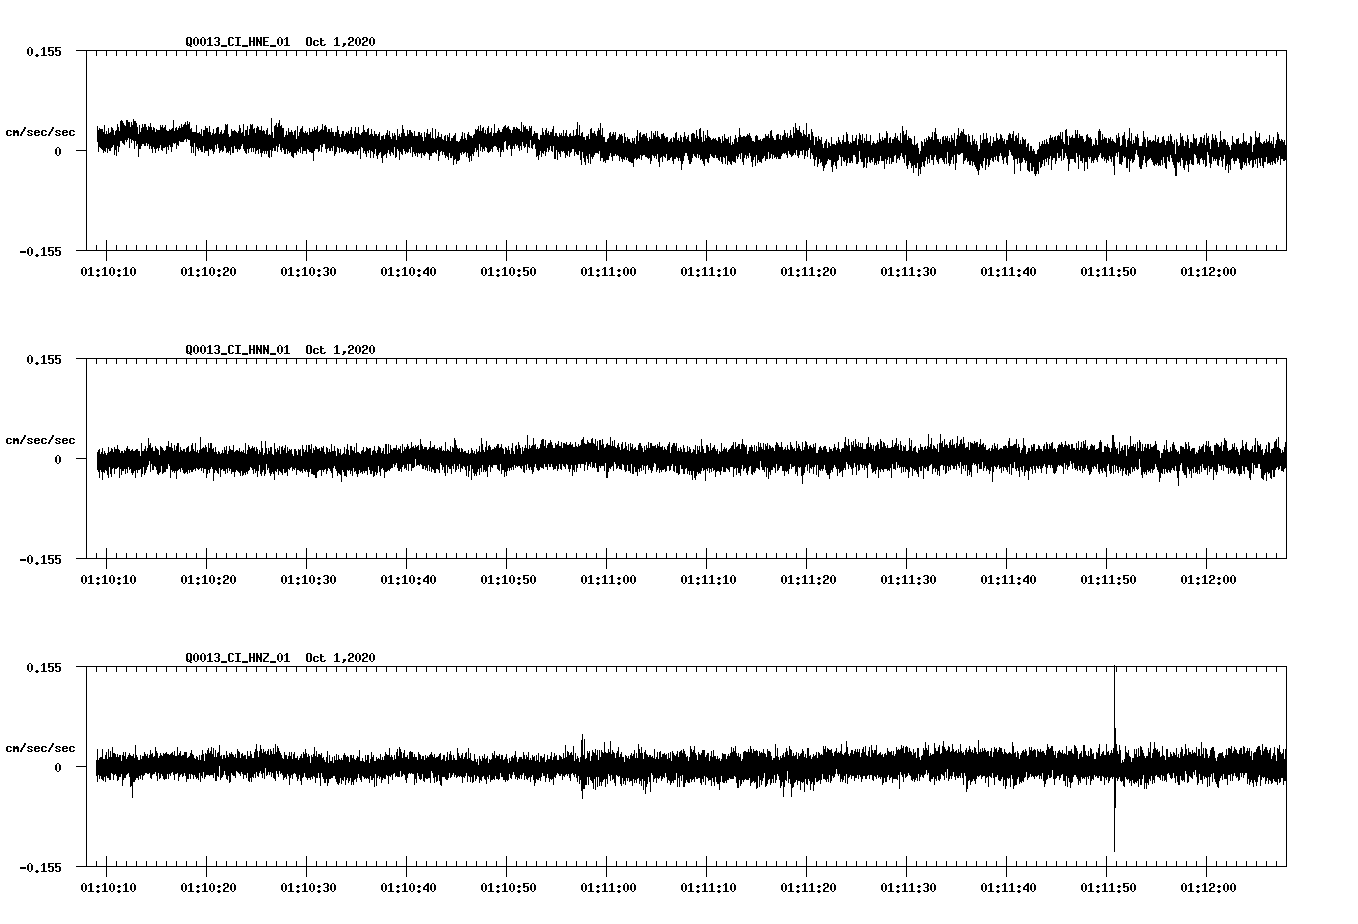The width and height of the screenshot is (1358, 924).
Task: Click the Q0013_CI_HNZ_01 channel title
Action: (x=237, y=658)
